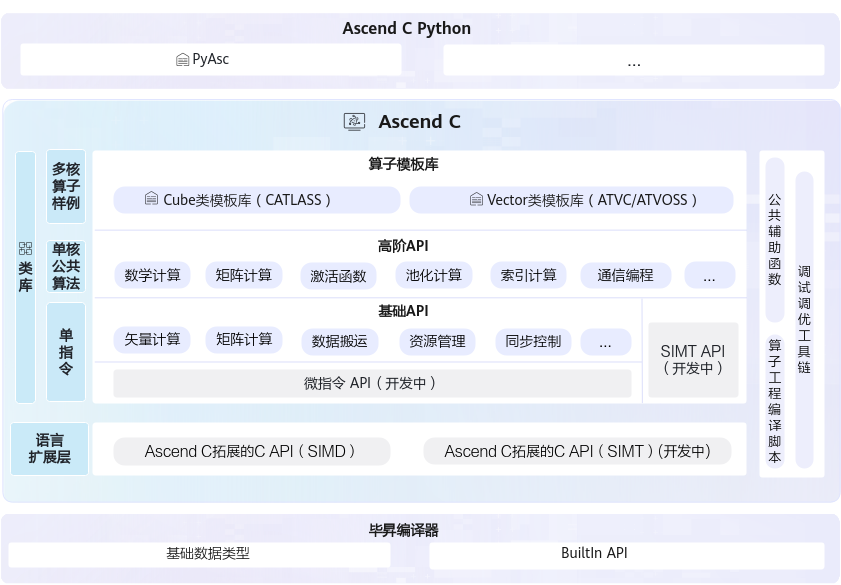
Task: Click the 数学计算 pill
Action: coord(153,275)
